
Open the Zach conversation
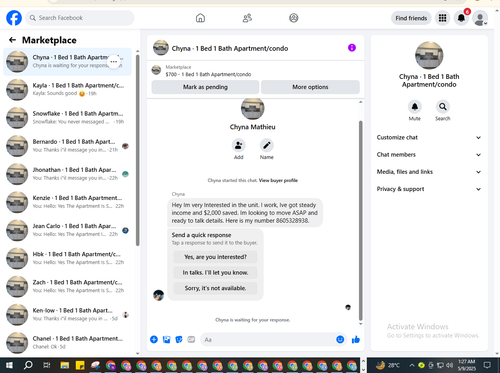click(67, 286)
